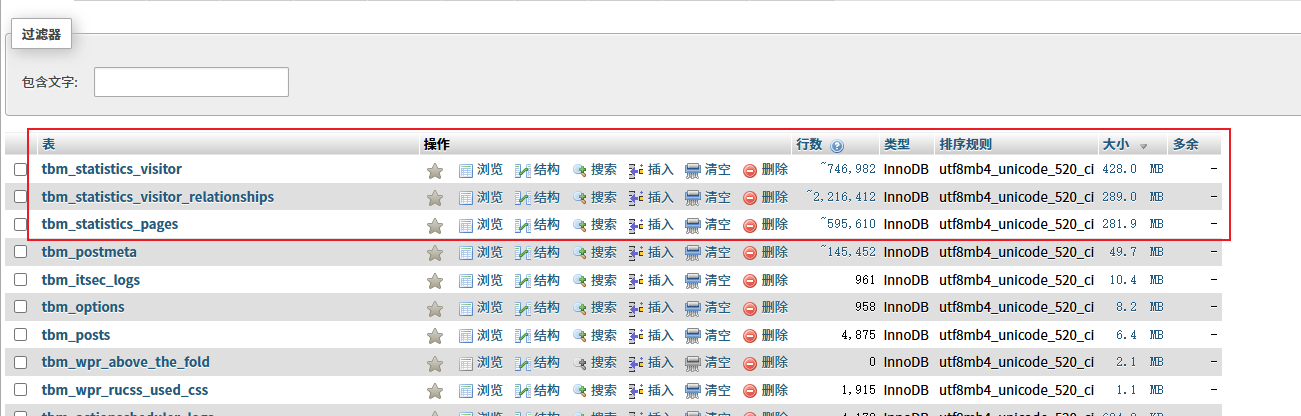Screen dimensions: 1301x416
Task: Check the tbm_statistics_visitor row checkbox
Action: (21, 170)
